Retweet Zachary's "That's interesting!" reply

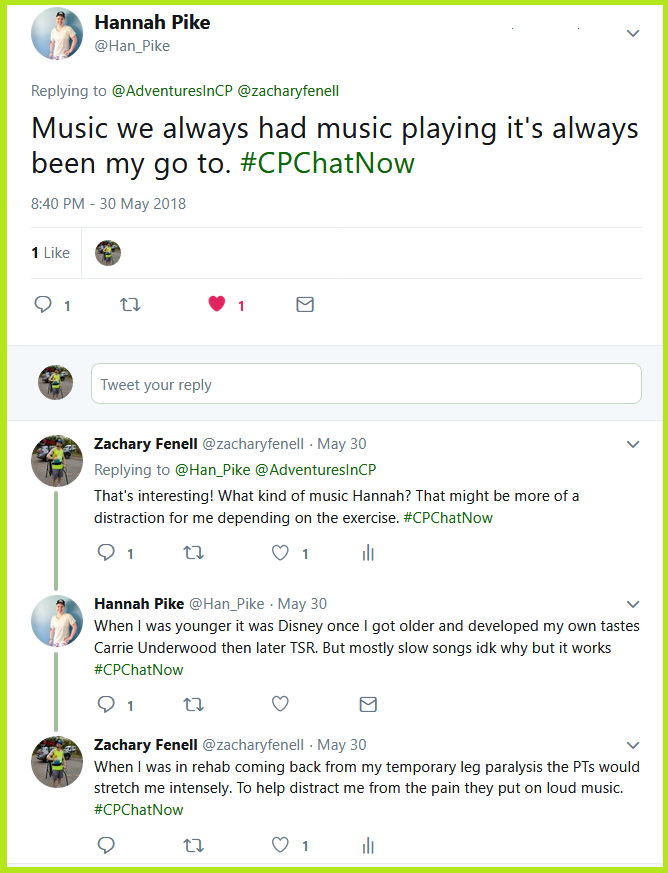(x=193, y=552)
